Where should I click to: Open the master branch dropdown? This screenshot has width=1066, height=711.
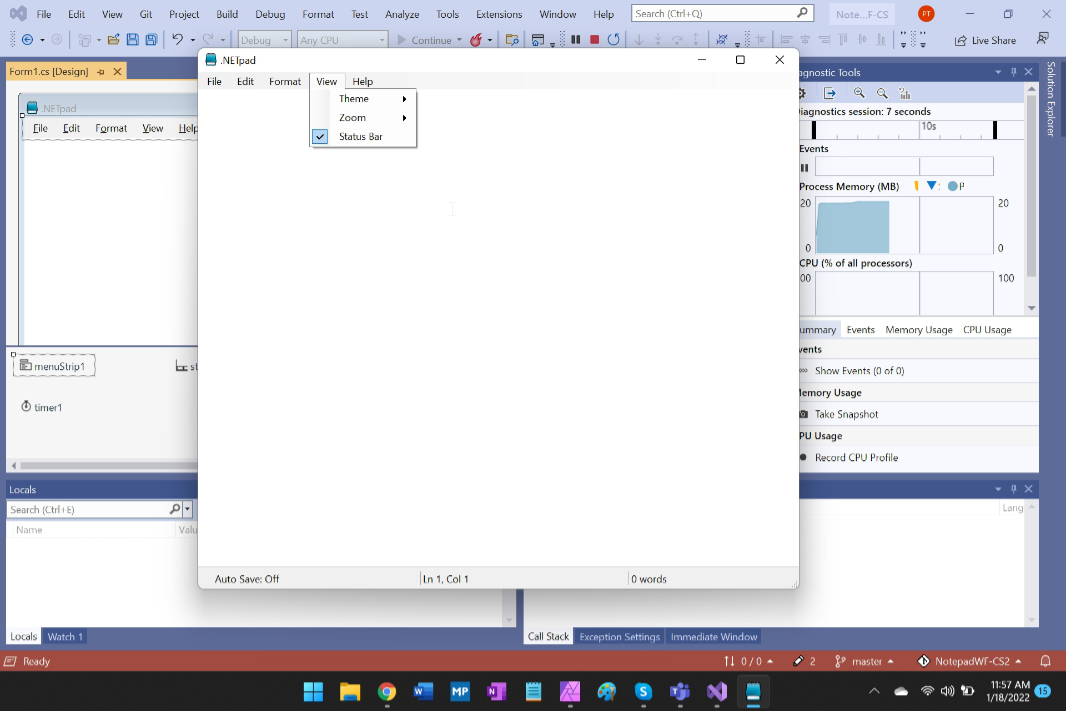(866, 661)
